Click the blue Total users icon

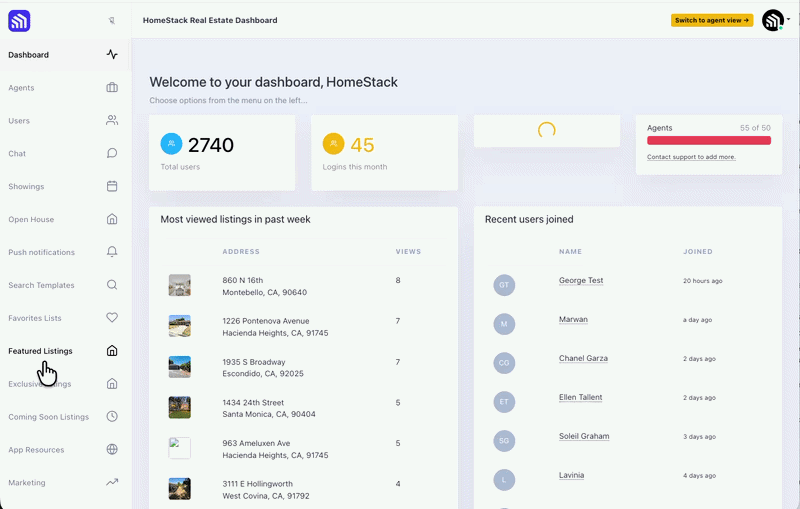[171, 144]
